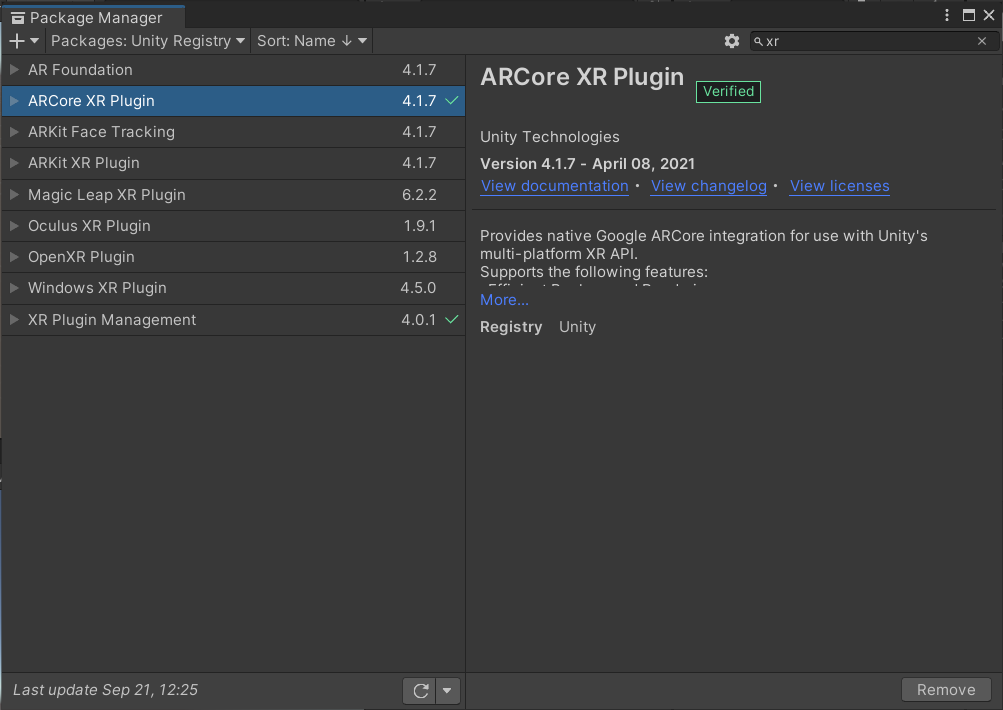Expand the XR Plugin Management row
The height and width of the screenshot is (710, 1003).
pos(14,319)
